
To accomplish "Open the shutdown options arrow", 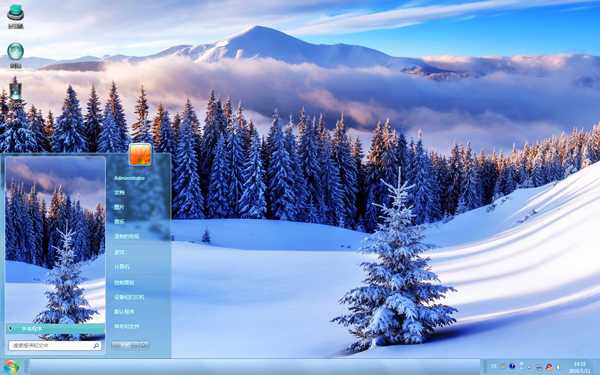I will coord(144,346).
